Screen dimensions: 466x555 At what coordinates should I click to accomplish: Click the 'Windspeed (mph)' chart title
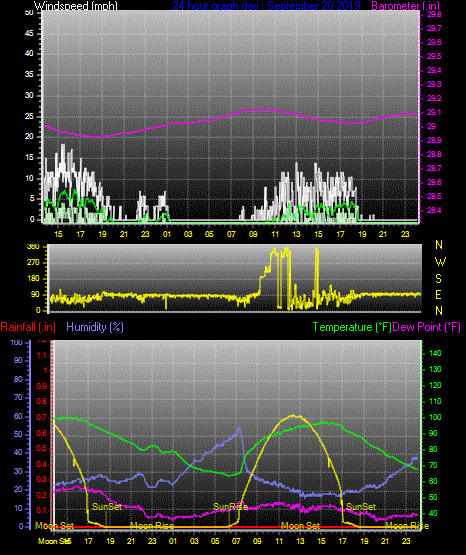pyautogui.click(x=75, y=5)
